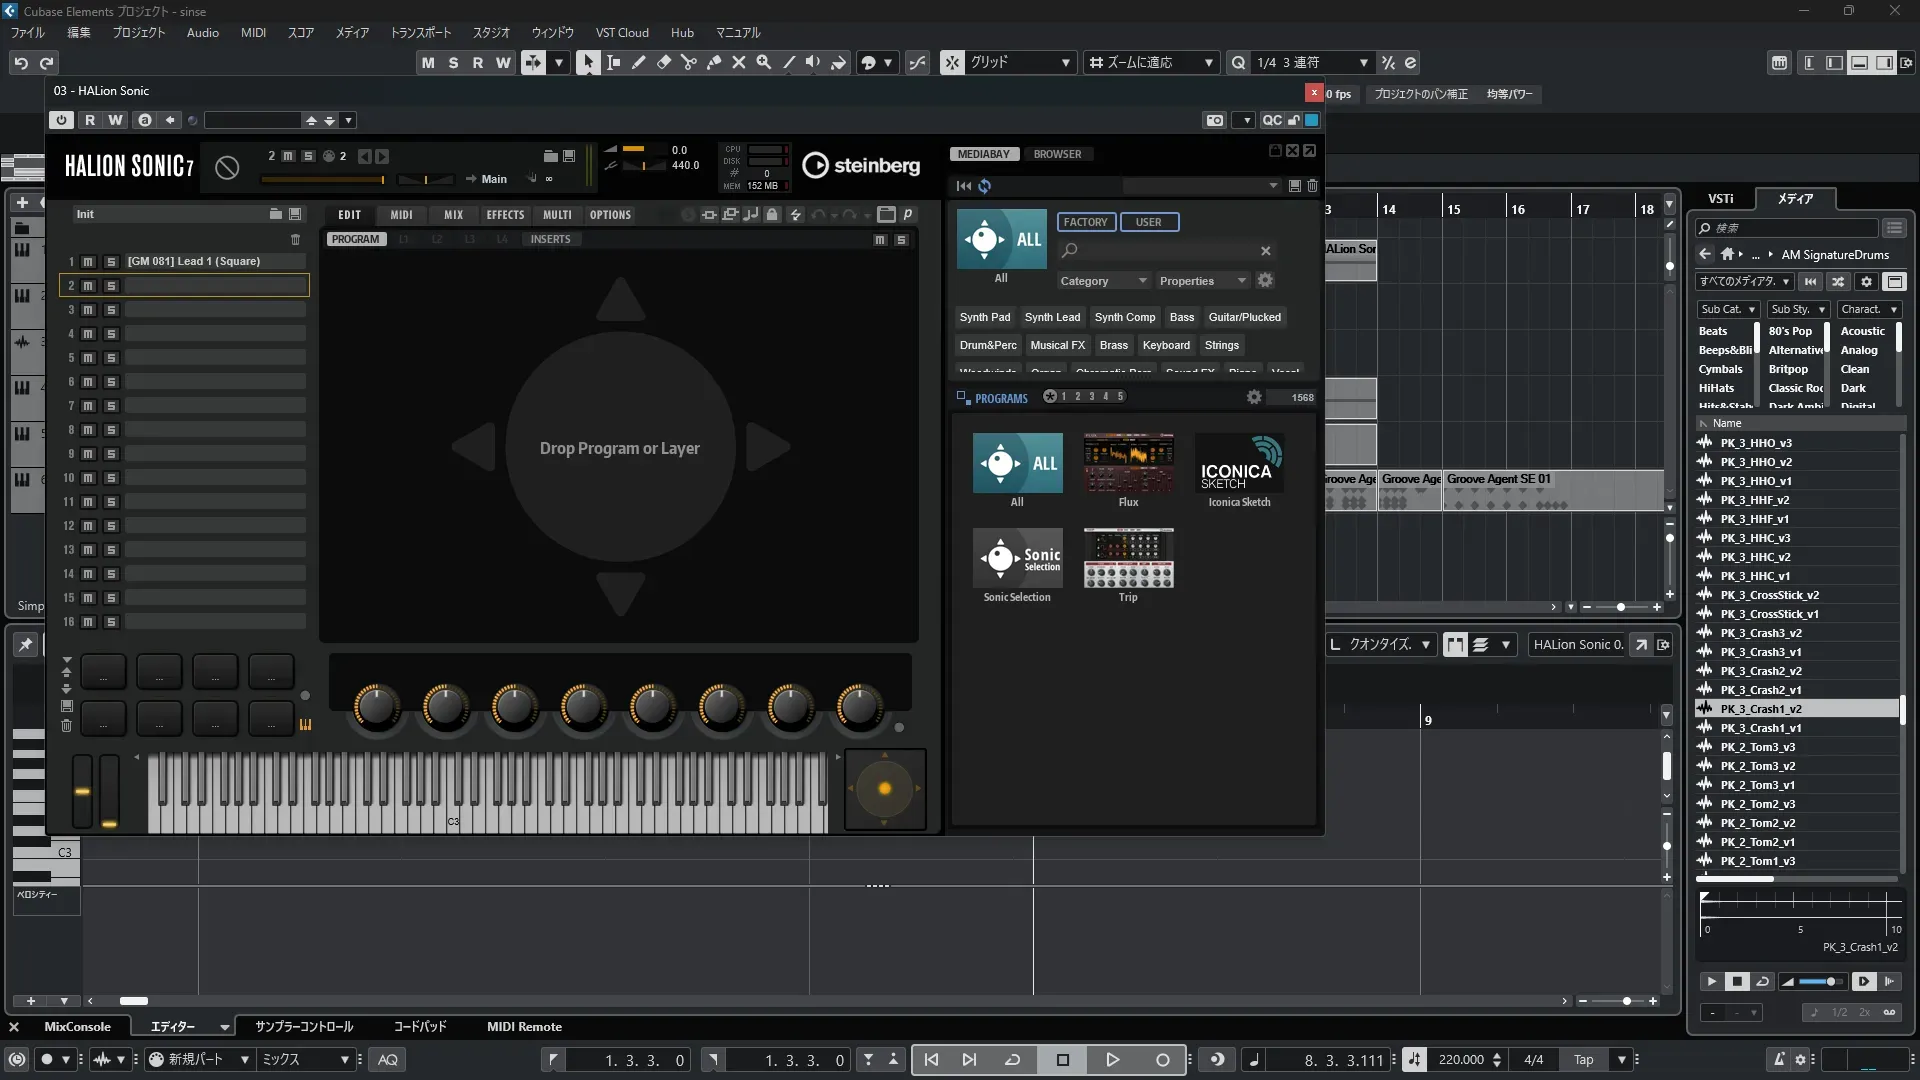Solo slot 1 Lead 1 (Square)
The height and width of the screenshot is (1080, 1920).
click(x=111, y=262)
